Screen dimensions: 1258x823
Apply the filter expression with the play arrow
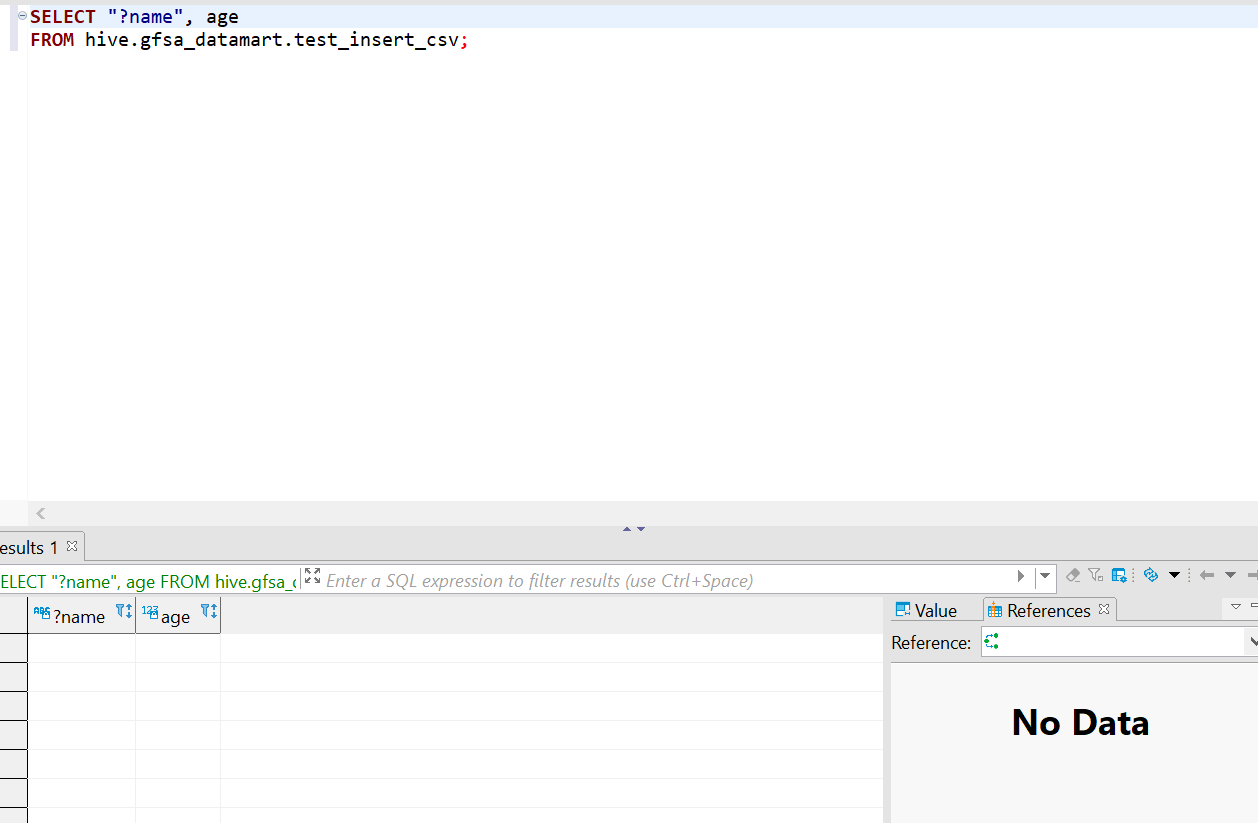[1020, 575]
